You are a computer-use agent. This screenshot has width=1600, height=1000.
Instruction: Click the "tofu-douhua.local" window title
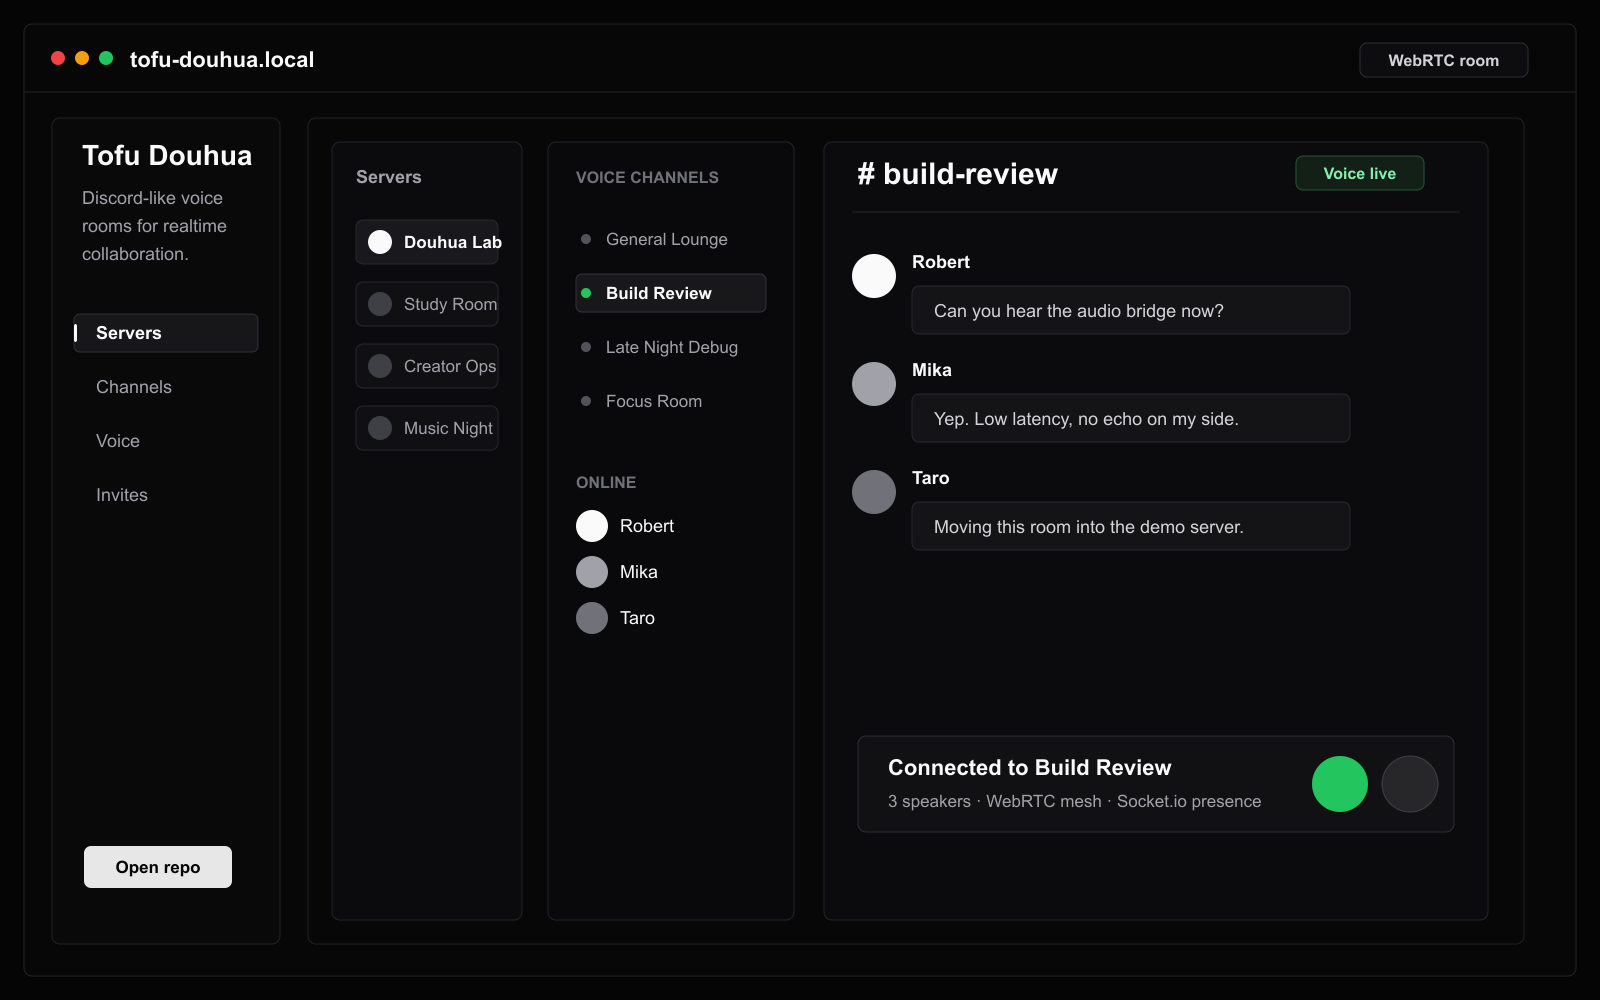click(222, 59)
